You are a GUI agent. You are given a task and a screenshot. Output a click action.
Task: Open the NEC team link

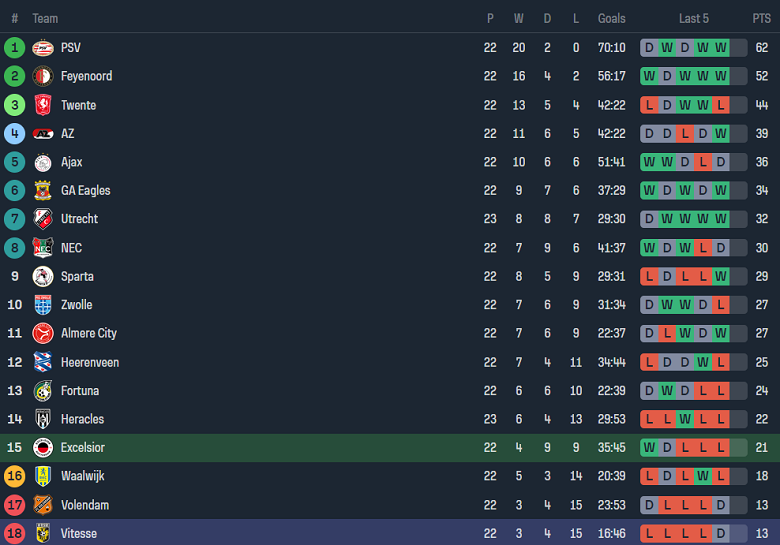click(x=71, y=248)
